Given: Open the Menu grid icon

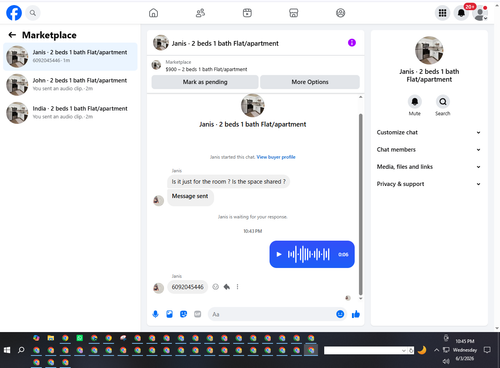Looking at the screenshot, I should point(442,13).
